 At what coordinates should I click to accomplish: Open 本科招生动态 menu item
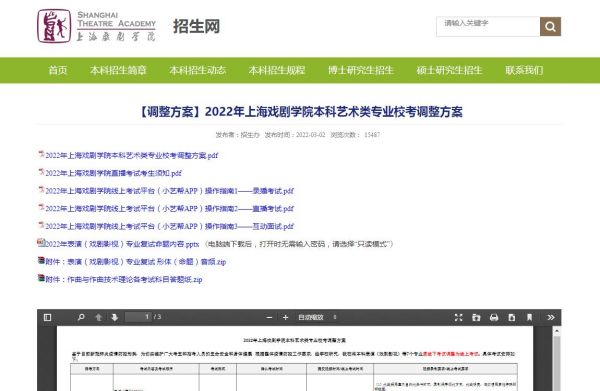pos(197,70)
